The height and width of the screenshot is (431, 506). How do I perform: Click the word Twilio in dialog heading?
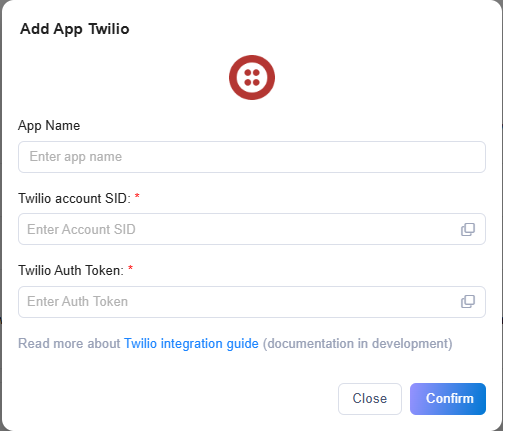click(109, 29)
